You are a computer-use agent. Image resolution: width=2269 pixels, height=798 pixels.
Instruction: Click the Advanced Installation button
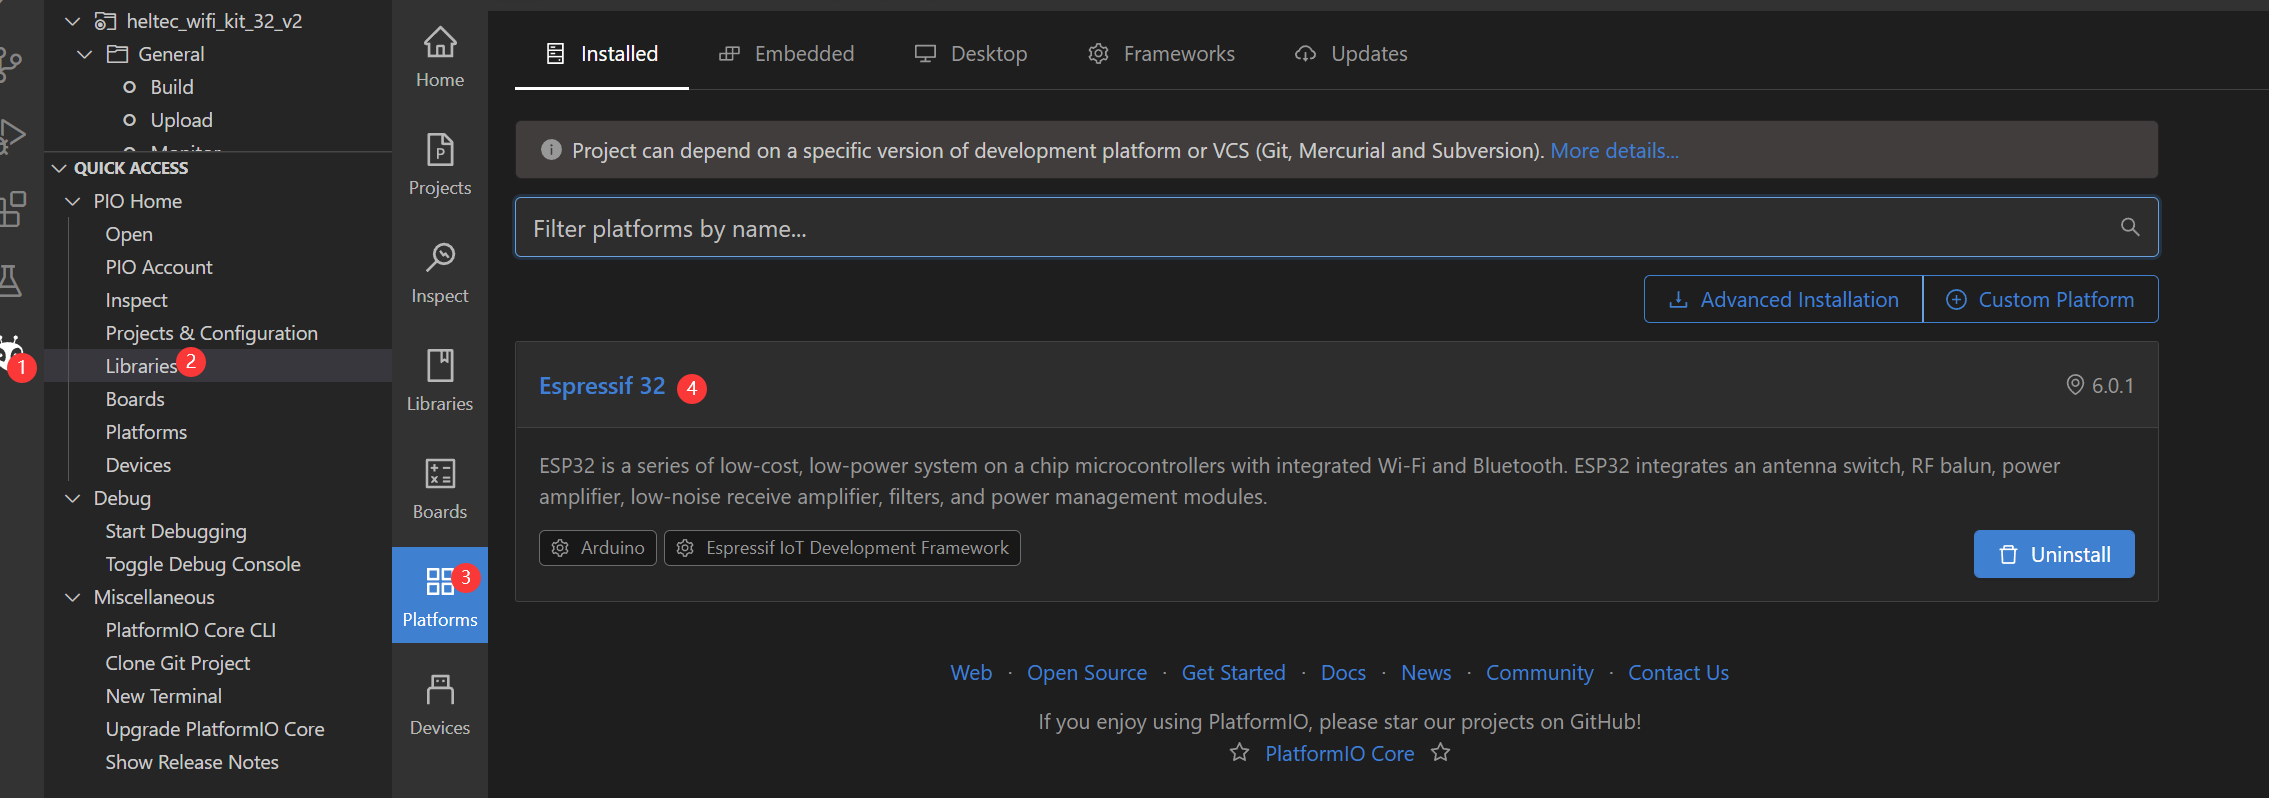1783,299
